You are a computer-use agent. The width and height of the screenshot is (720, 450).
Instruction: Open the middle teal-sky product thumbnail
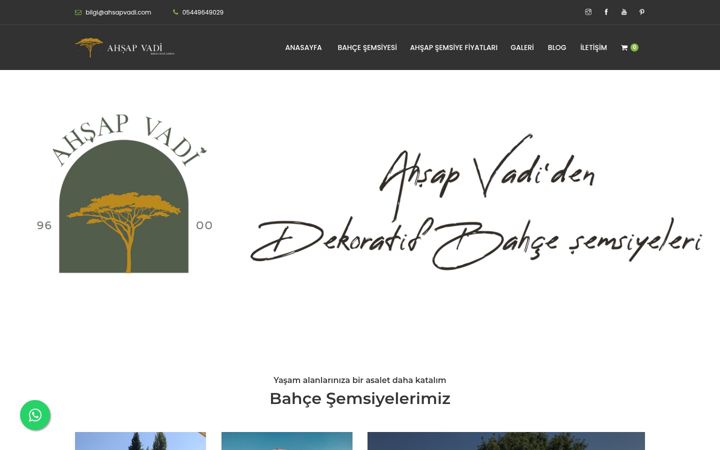287,441
